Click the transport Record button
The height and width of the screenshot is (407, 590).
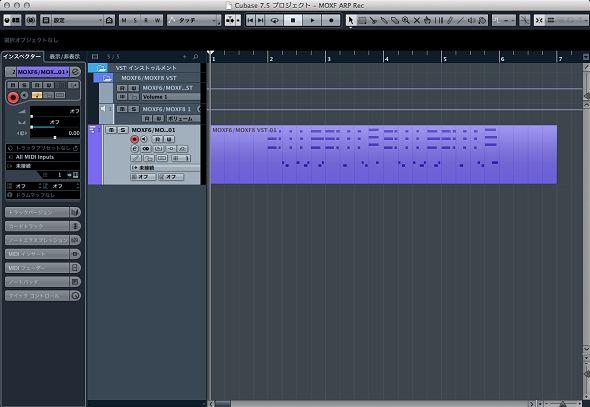pos(331,20)
